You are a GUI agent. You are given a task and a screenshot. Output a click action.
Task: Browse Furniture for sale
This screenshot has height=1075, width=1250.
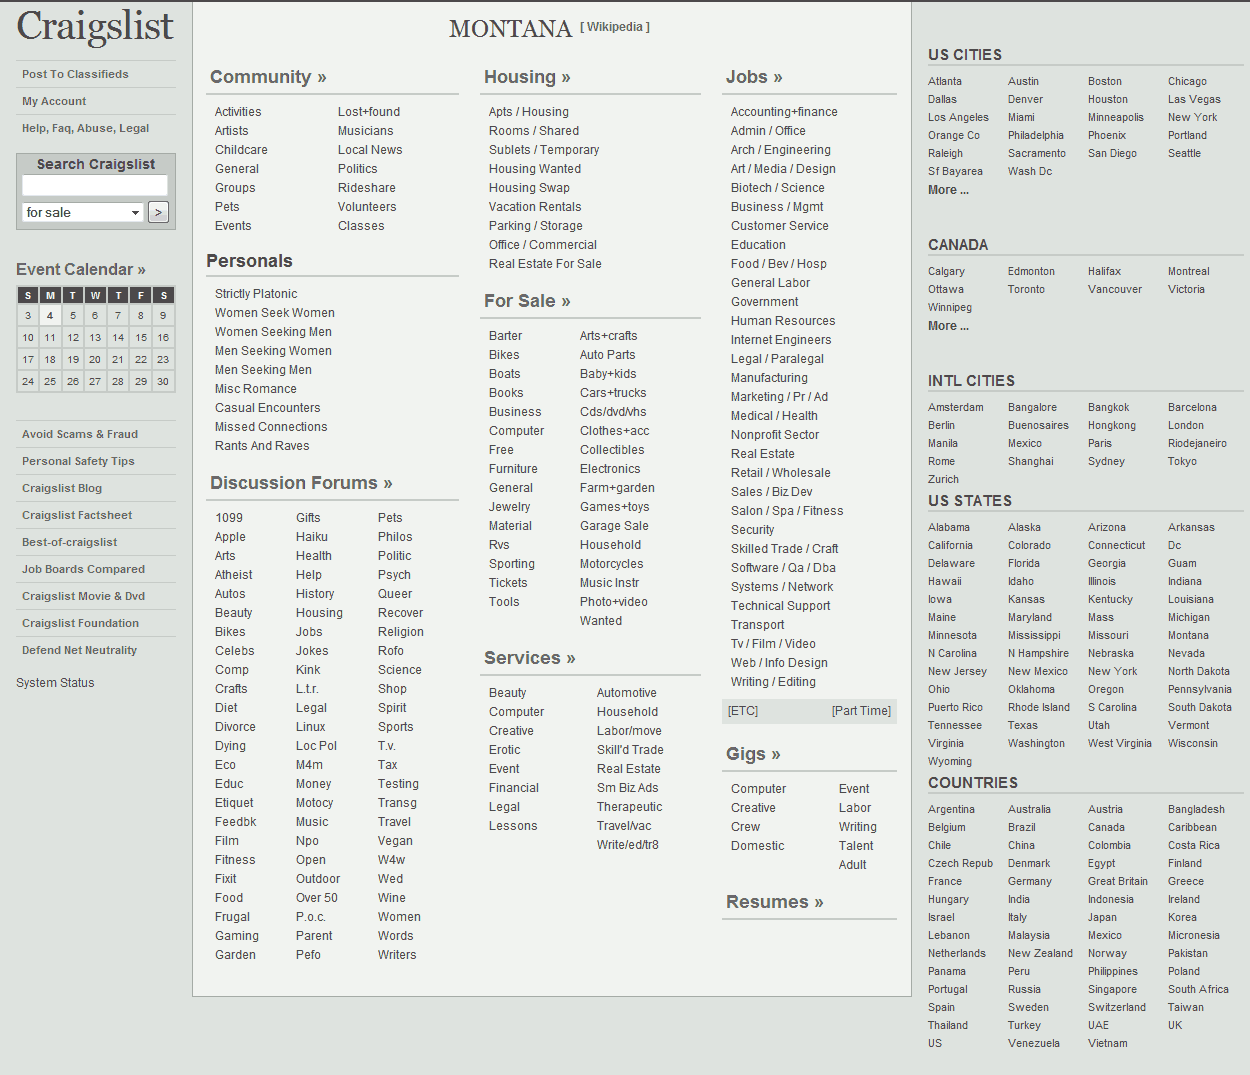[513, 469]
